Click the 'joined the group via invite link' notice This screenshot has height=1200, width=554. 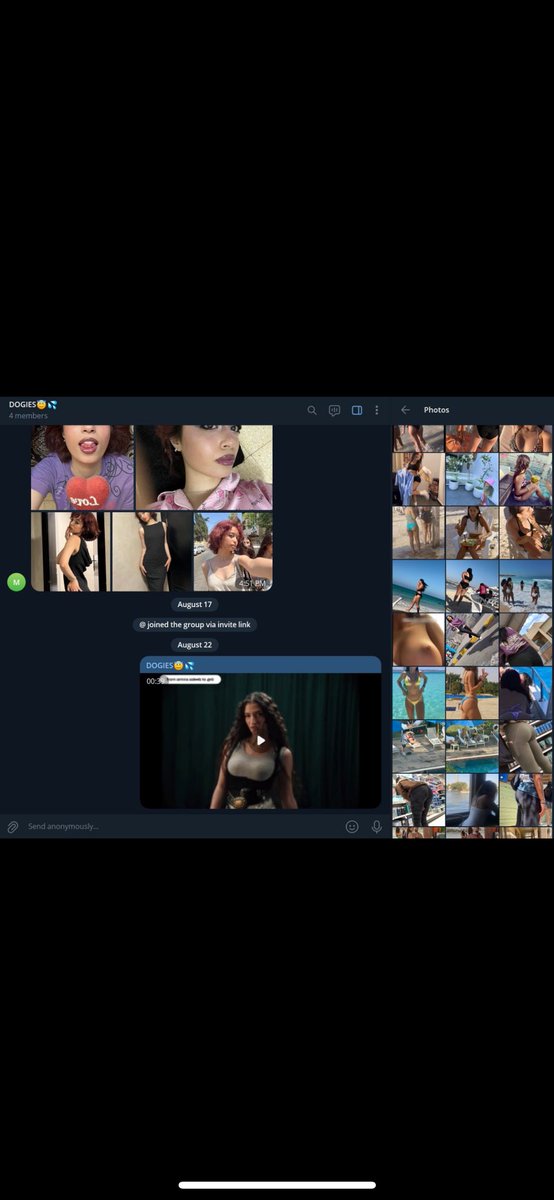[x=195, y=625]
